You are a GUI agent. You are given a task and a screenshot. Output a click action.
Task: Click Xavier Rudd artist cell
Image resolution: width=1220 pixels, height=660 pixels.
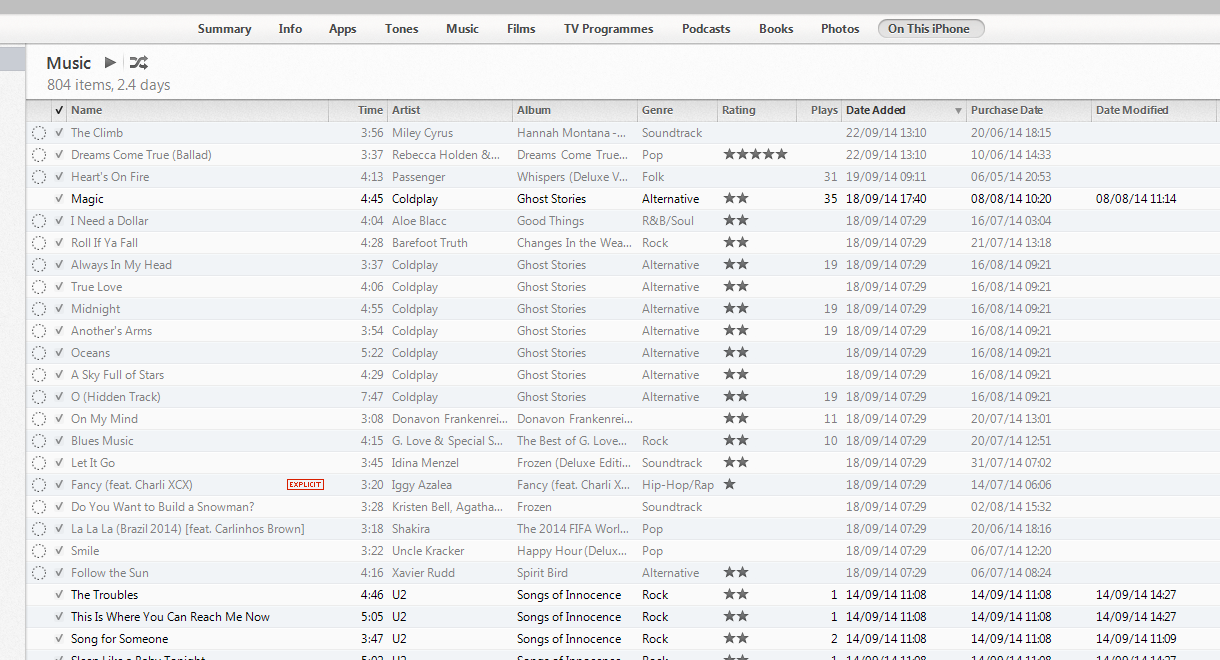pos(423,573)
